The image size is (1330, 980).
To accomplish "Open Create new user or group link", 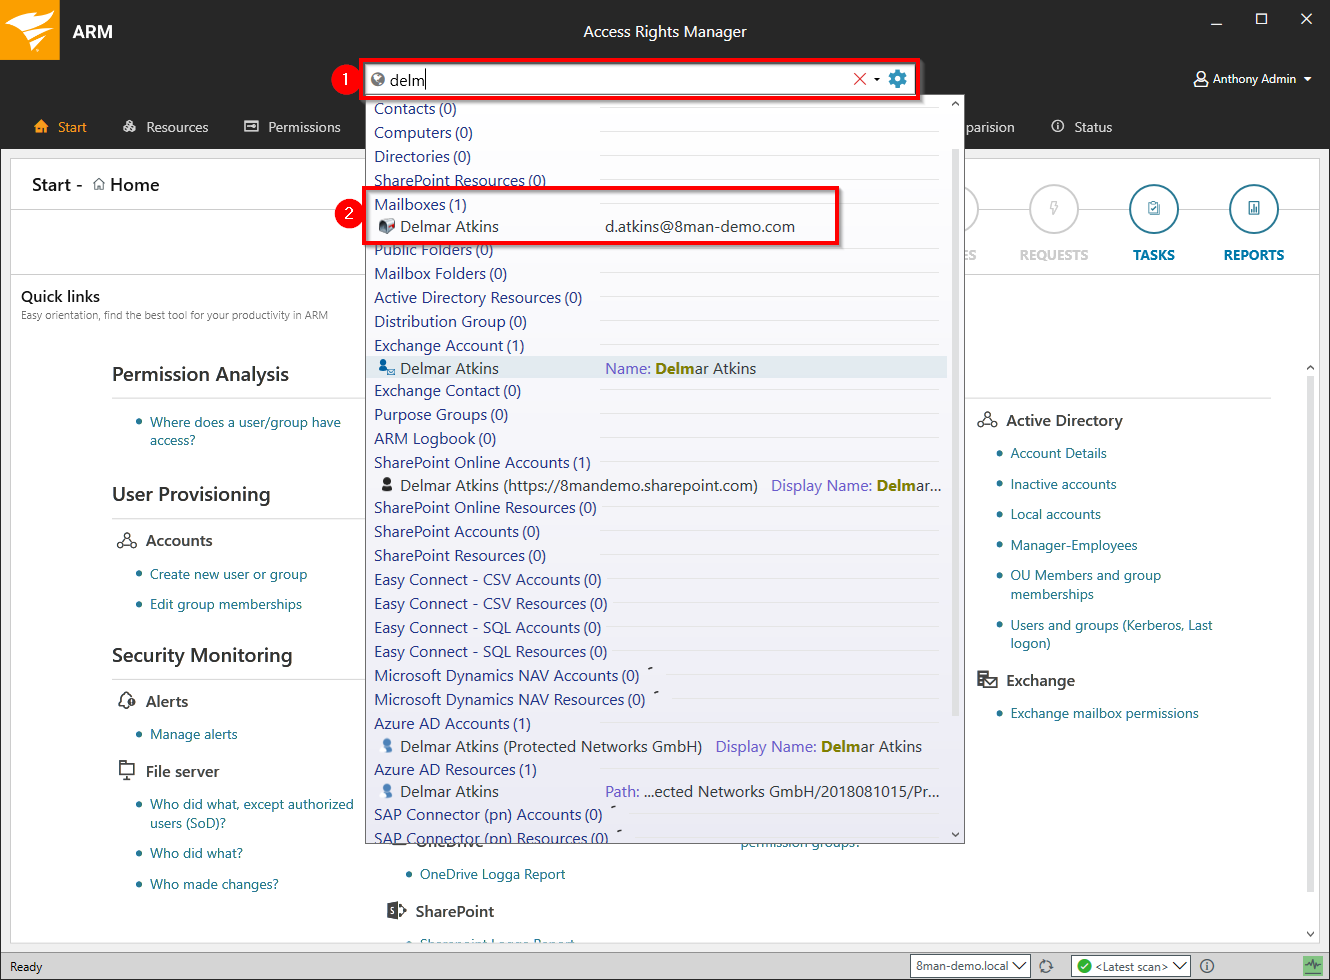I will click(x=228, y=574).
